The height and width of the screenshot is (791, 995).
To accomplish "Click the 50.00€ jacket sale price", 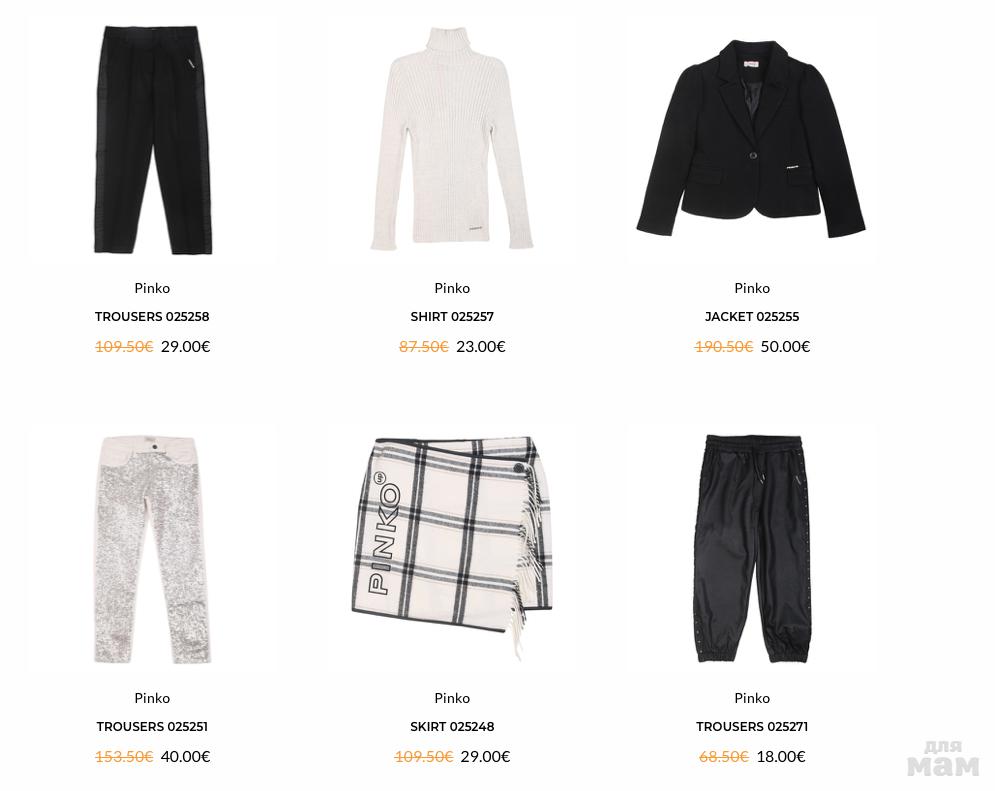I will 786,346.
